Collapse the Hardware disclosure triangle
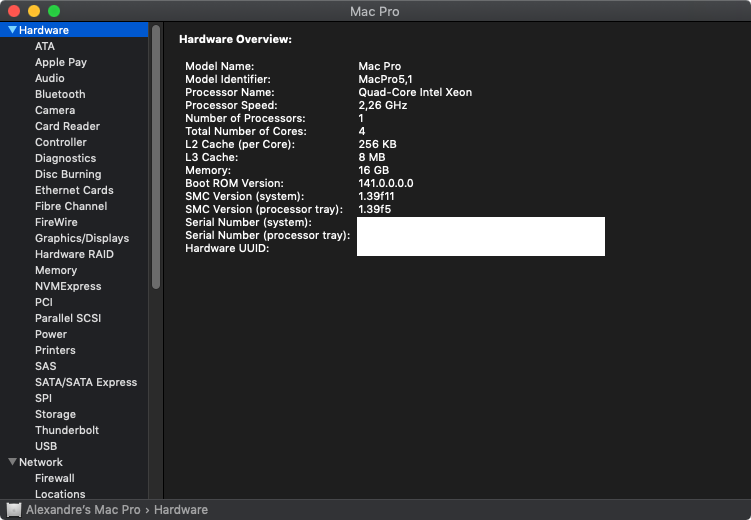 12,30
